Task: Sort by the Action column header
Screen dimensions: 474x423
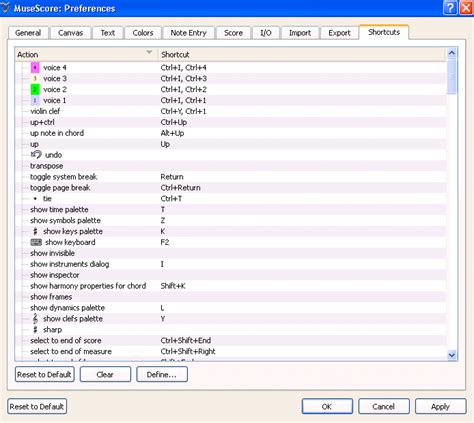Action: pyautogui.click(x=86, y=55)
